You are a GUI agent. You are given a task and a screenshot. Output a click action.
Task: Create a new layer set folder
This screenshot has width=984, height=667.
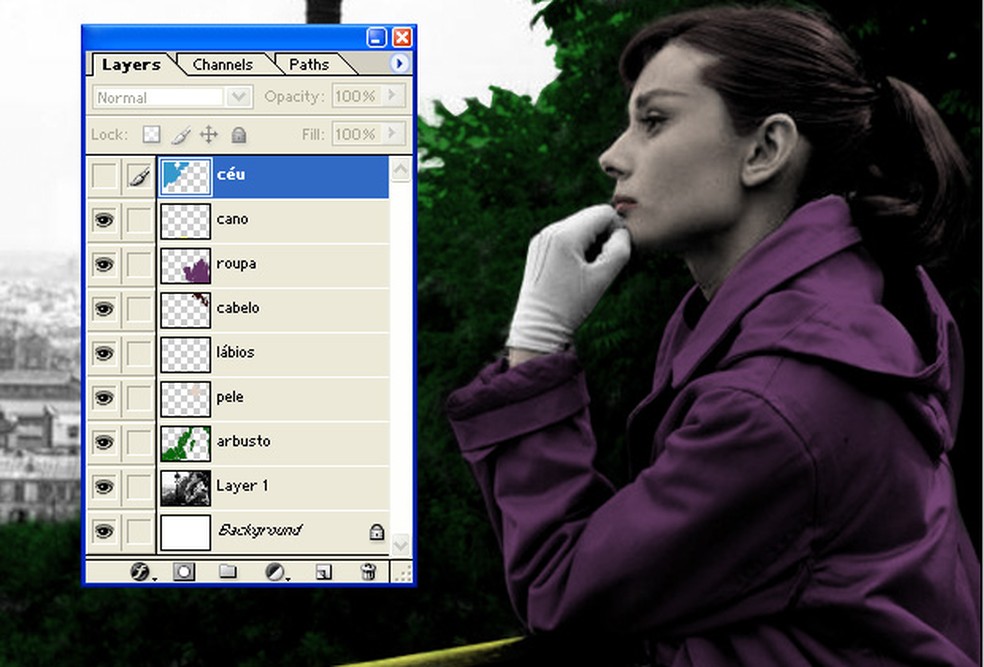(228, 572)
